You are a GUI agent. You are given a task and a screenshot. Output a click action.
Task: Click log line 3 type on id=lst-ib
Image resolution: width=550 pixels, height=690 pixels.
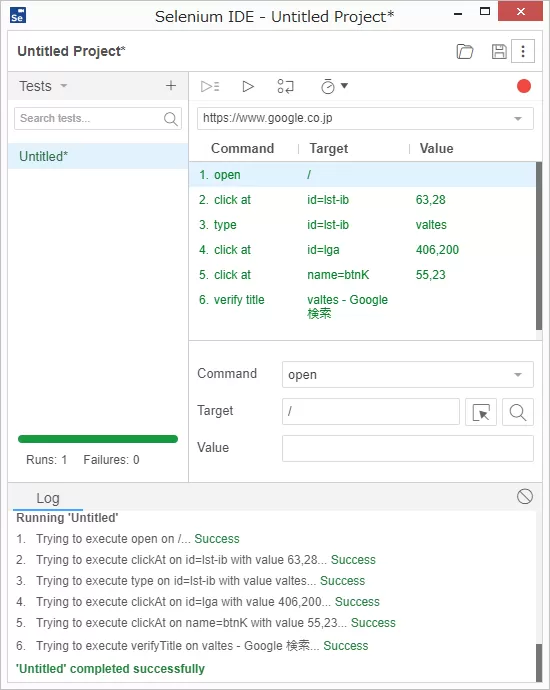tap(190, 581)
